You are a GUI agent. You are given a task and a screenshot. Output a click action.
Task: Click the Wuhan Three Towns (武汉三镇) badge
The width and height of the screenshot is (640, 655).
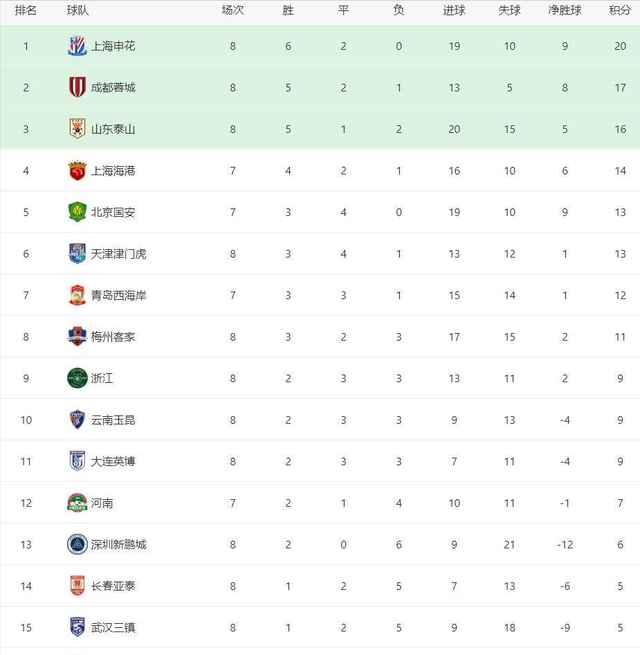point(77,627)
